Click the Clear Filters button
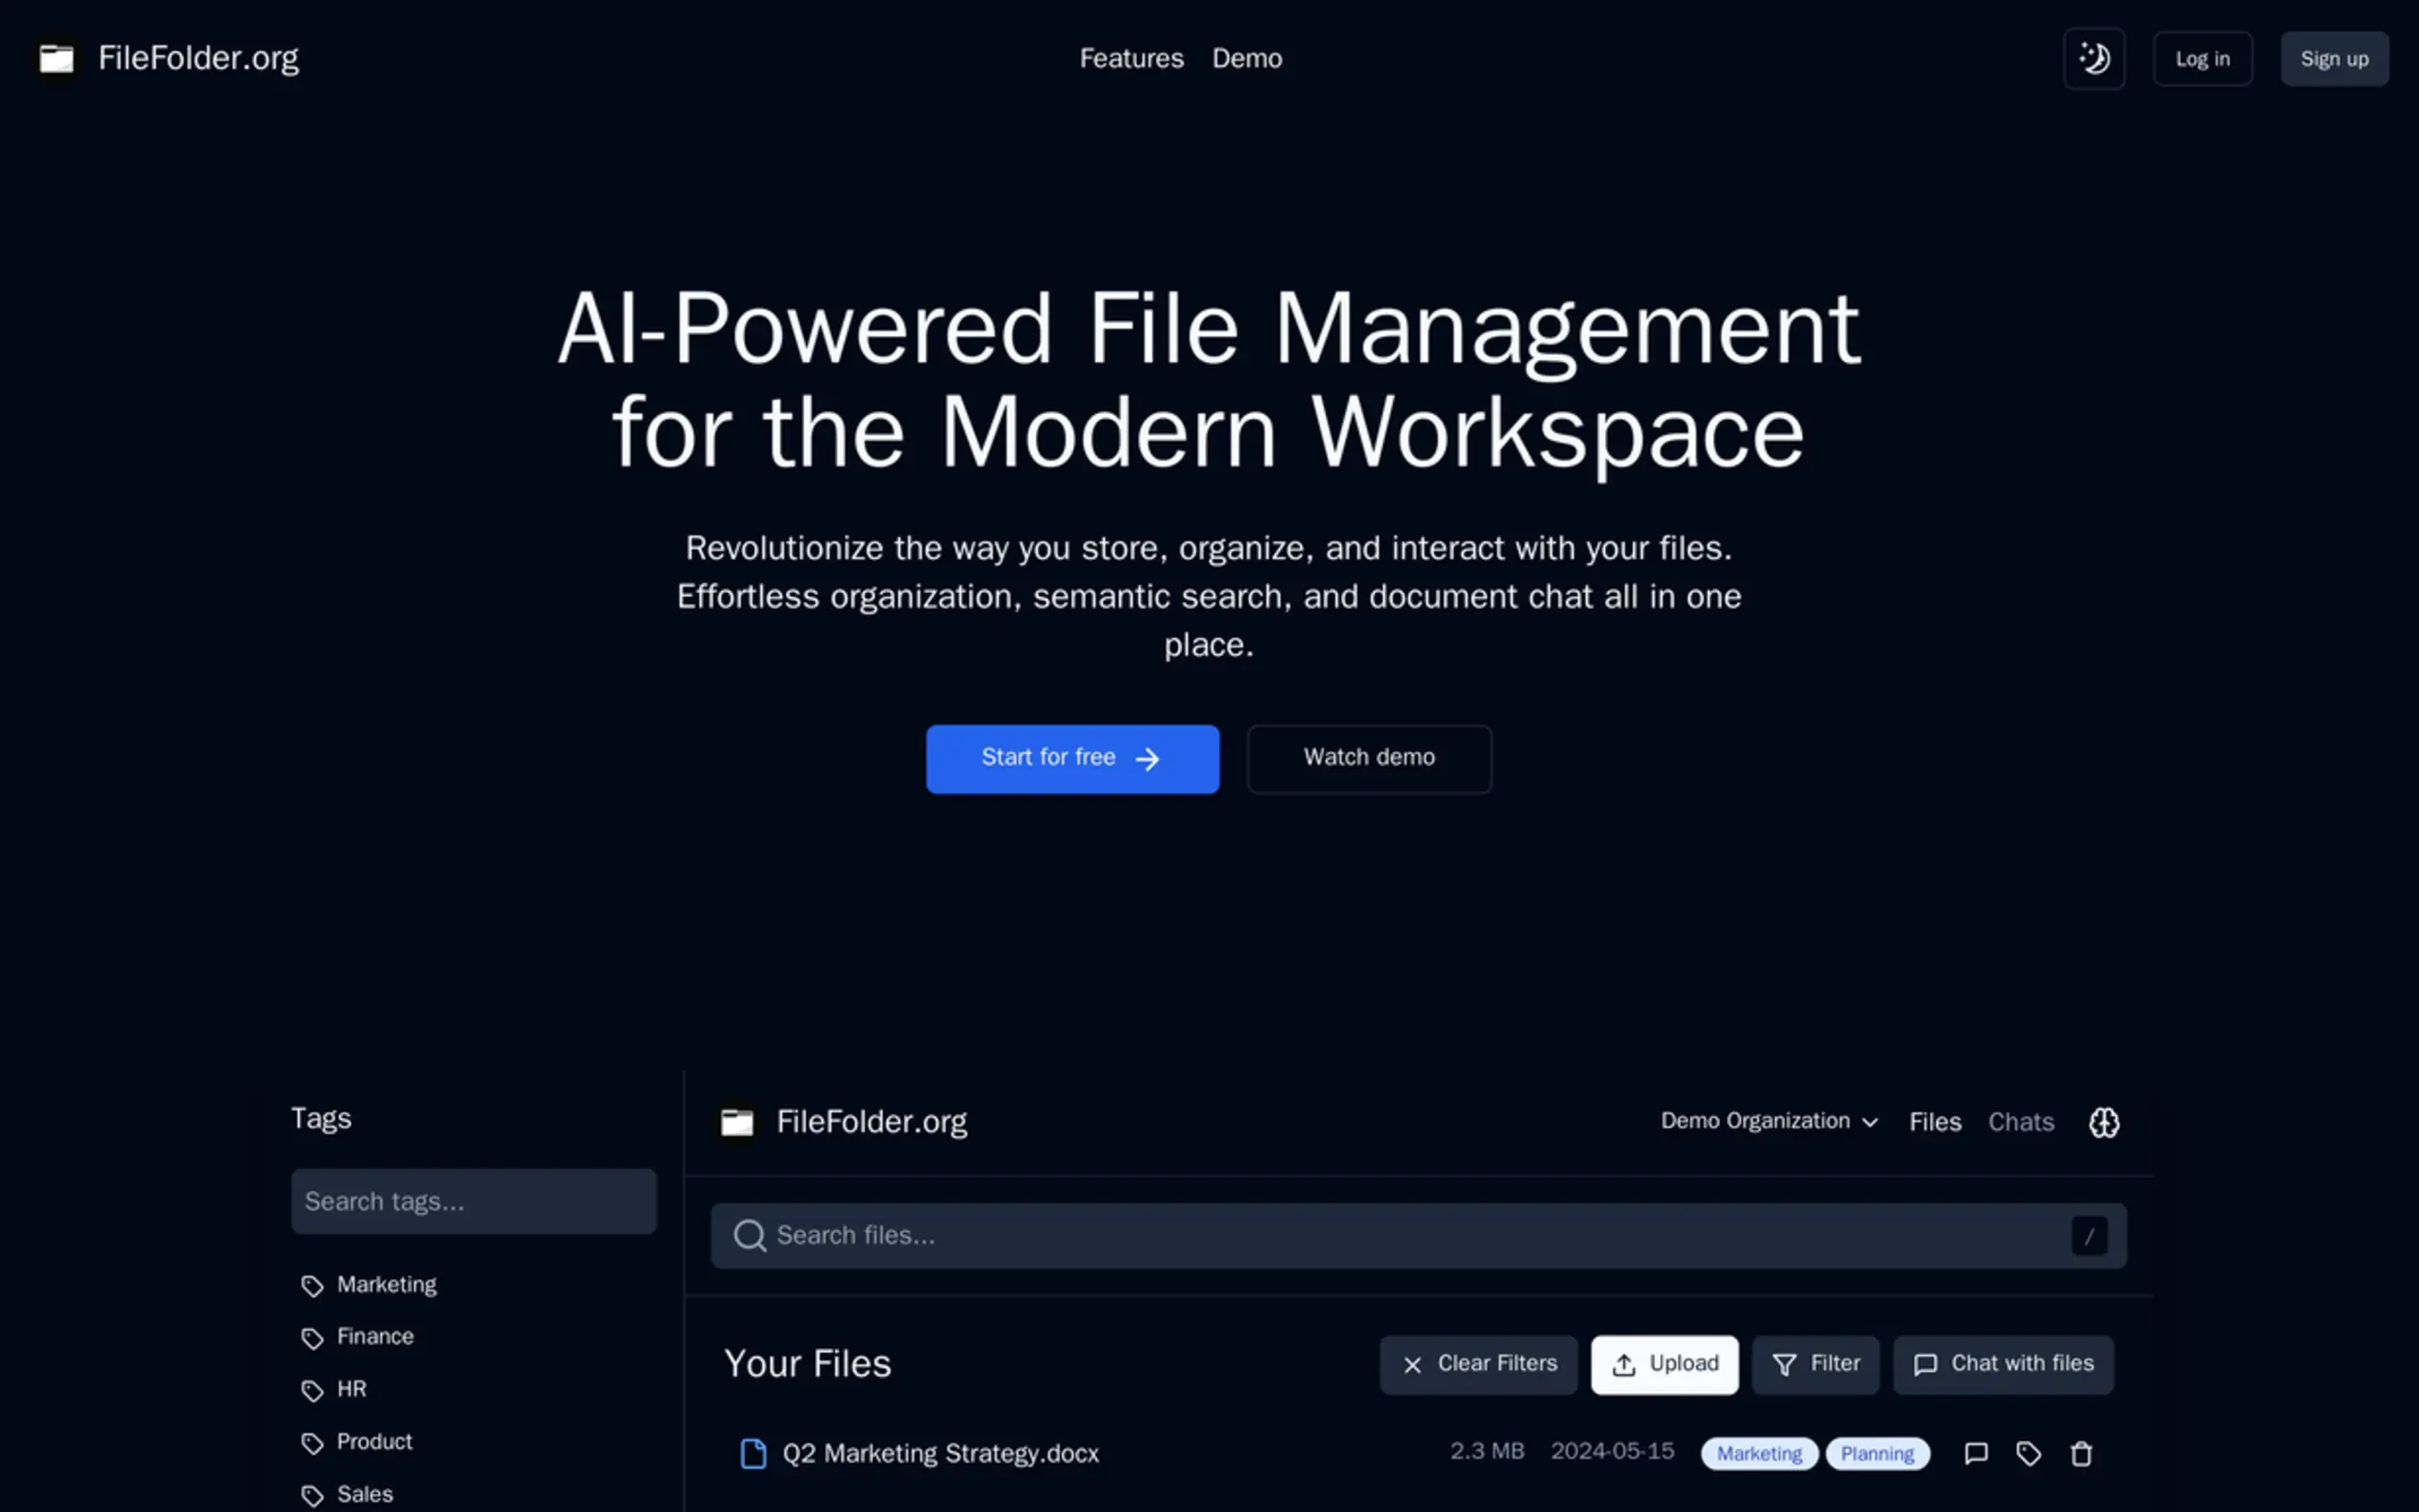This screenshot has height=1512, width=2419. (x=1478, y=1364)
